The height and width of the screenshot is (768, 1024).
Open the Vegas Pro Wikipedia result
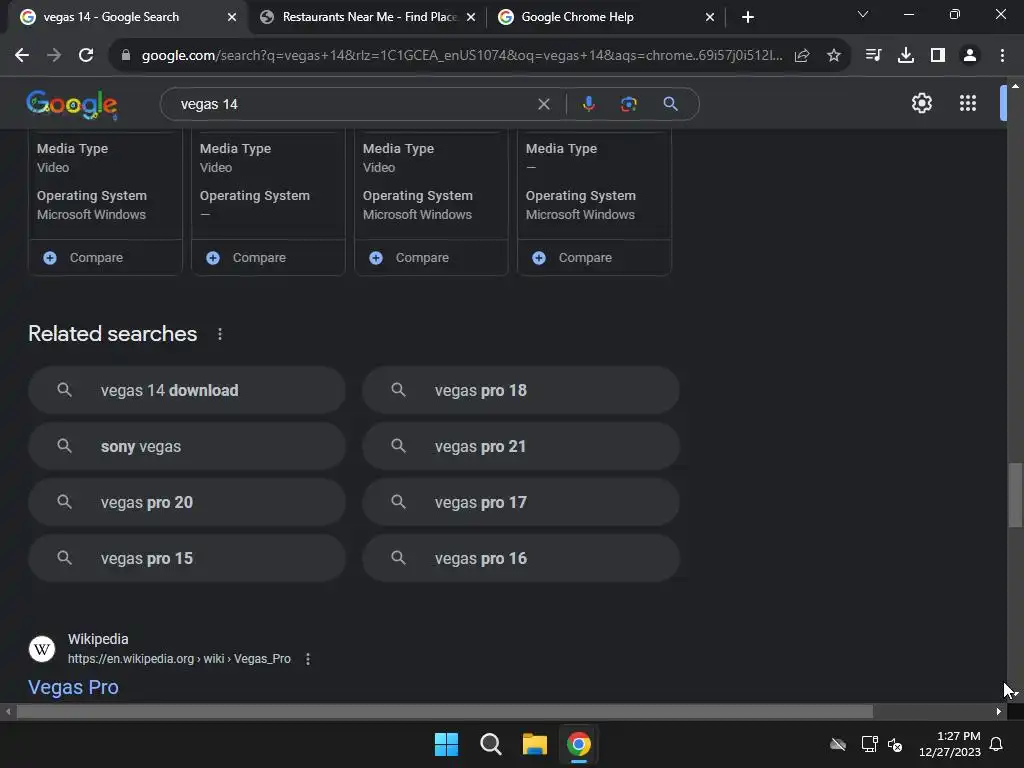click(x=73, y=688)
